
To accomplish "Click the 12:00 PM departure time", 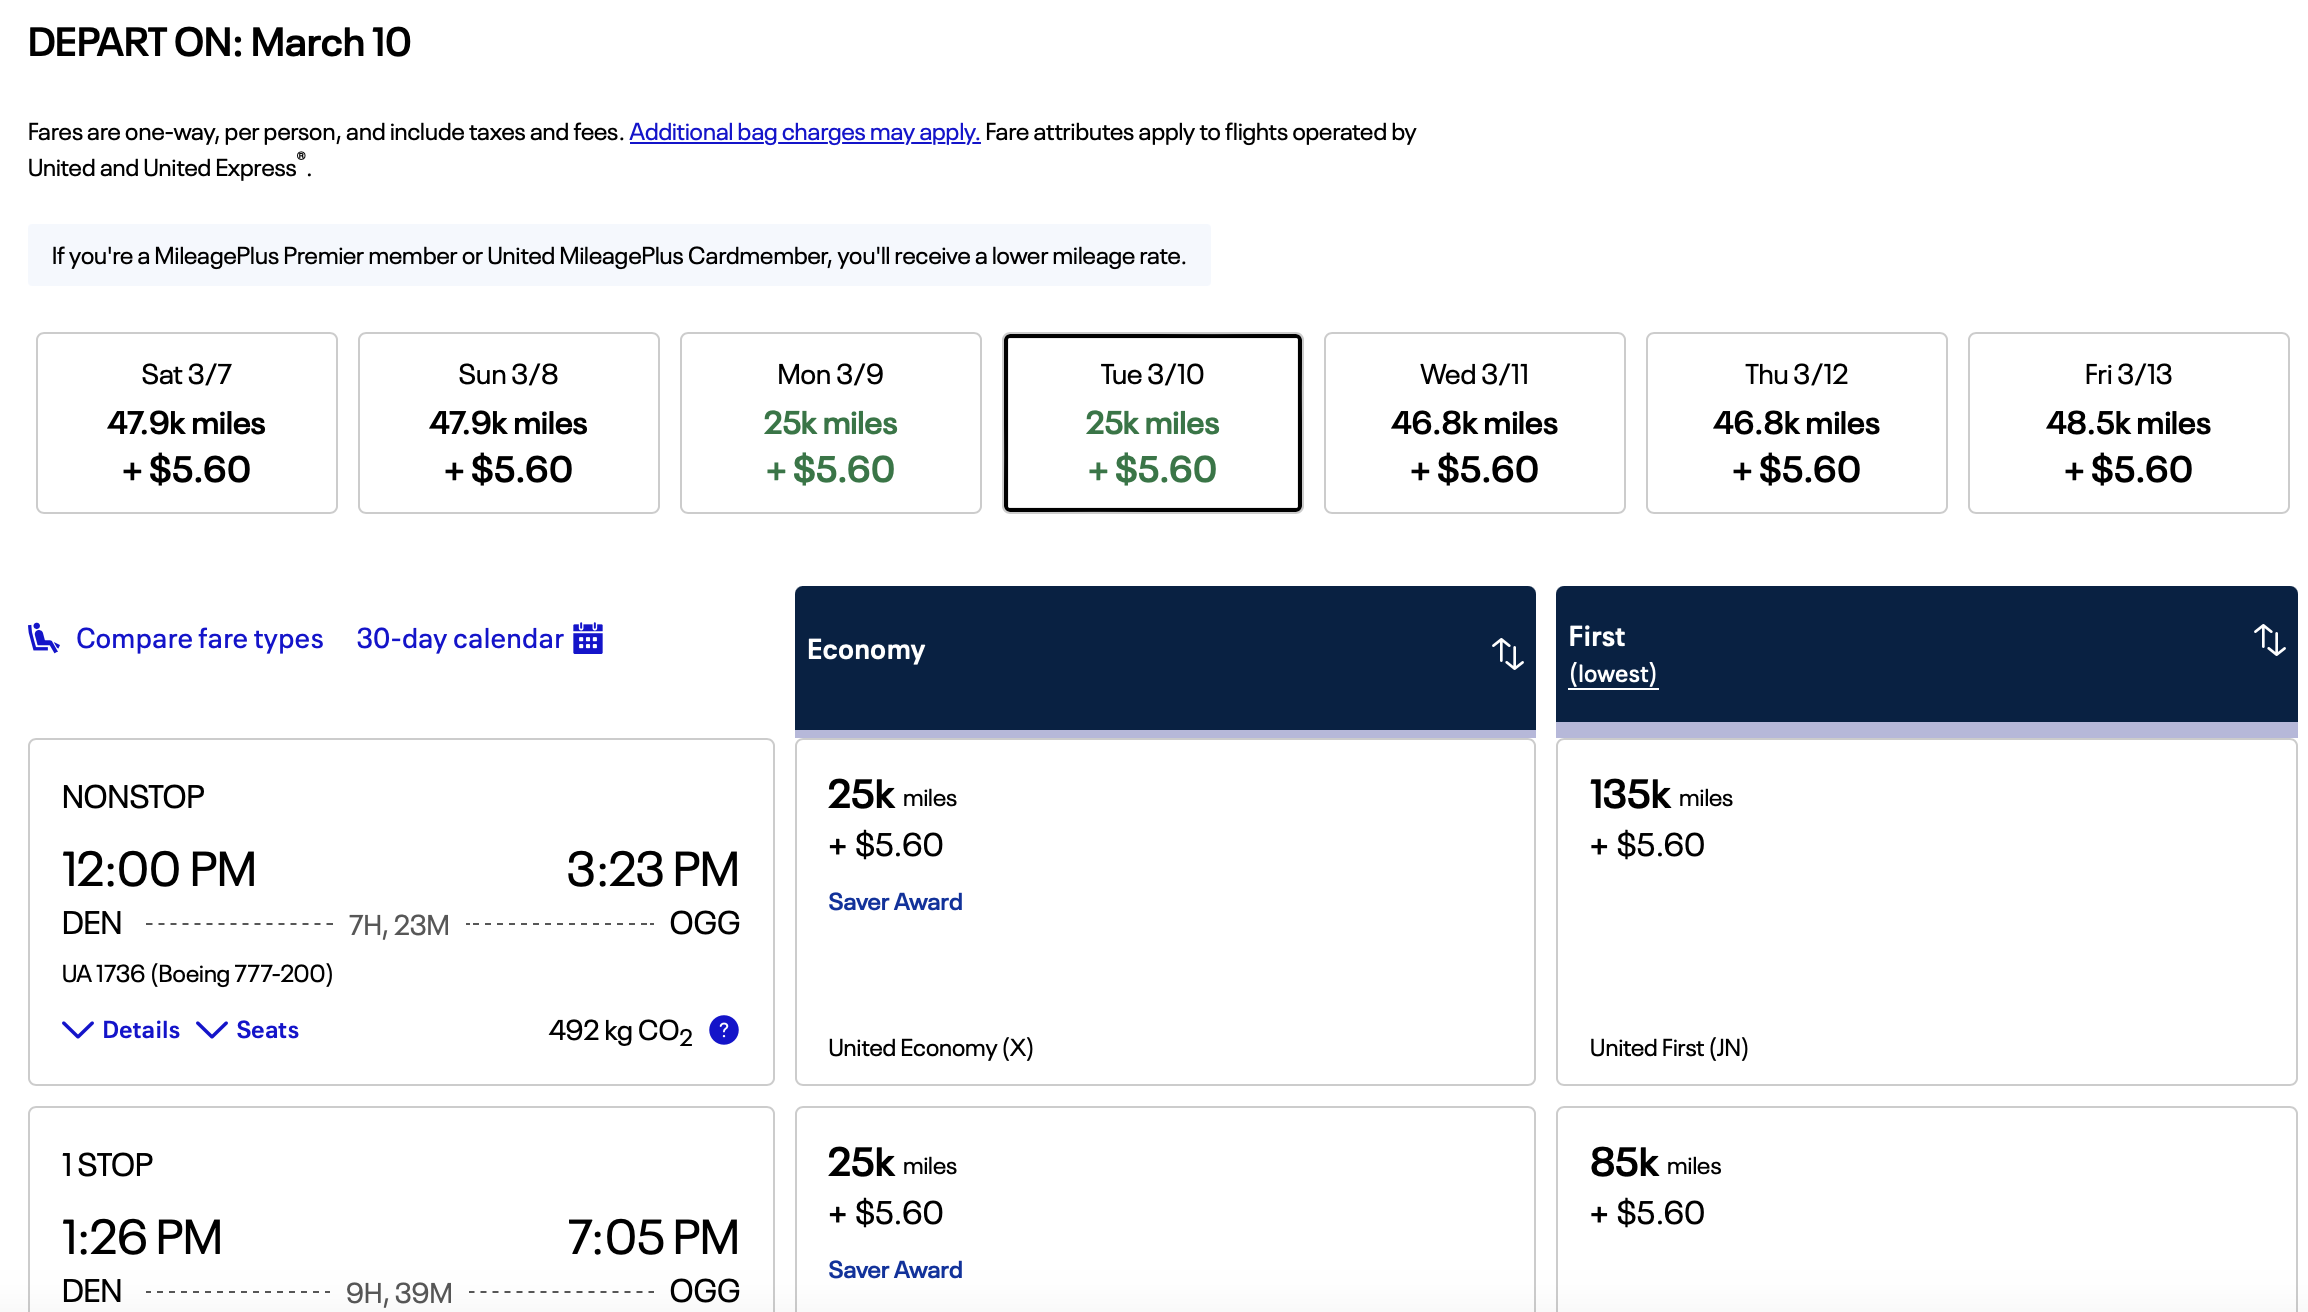I will coord(159,869).
